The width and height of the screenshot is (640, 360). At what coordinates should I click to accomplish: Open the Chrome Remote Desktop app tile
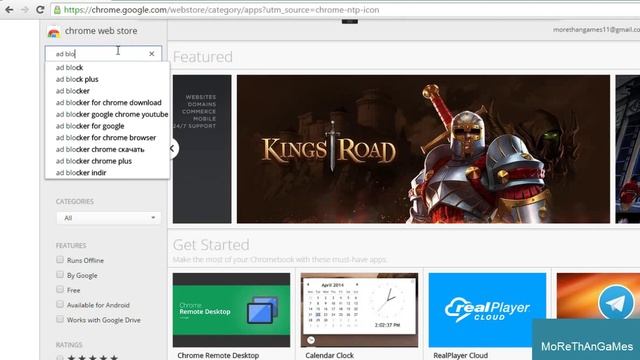(x=231, y=310)
